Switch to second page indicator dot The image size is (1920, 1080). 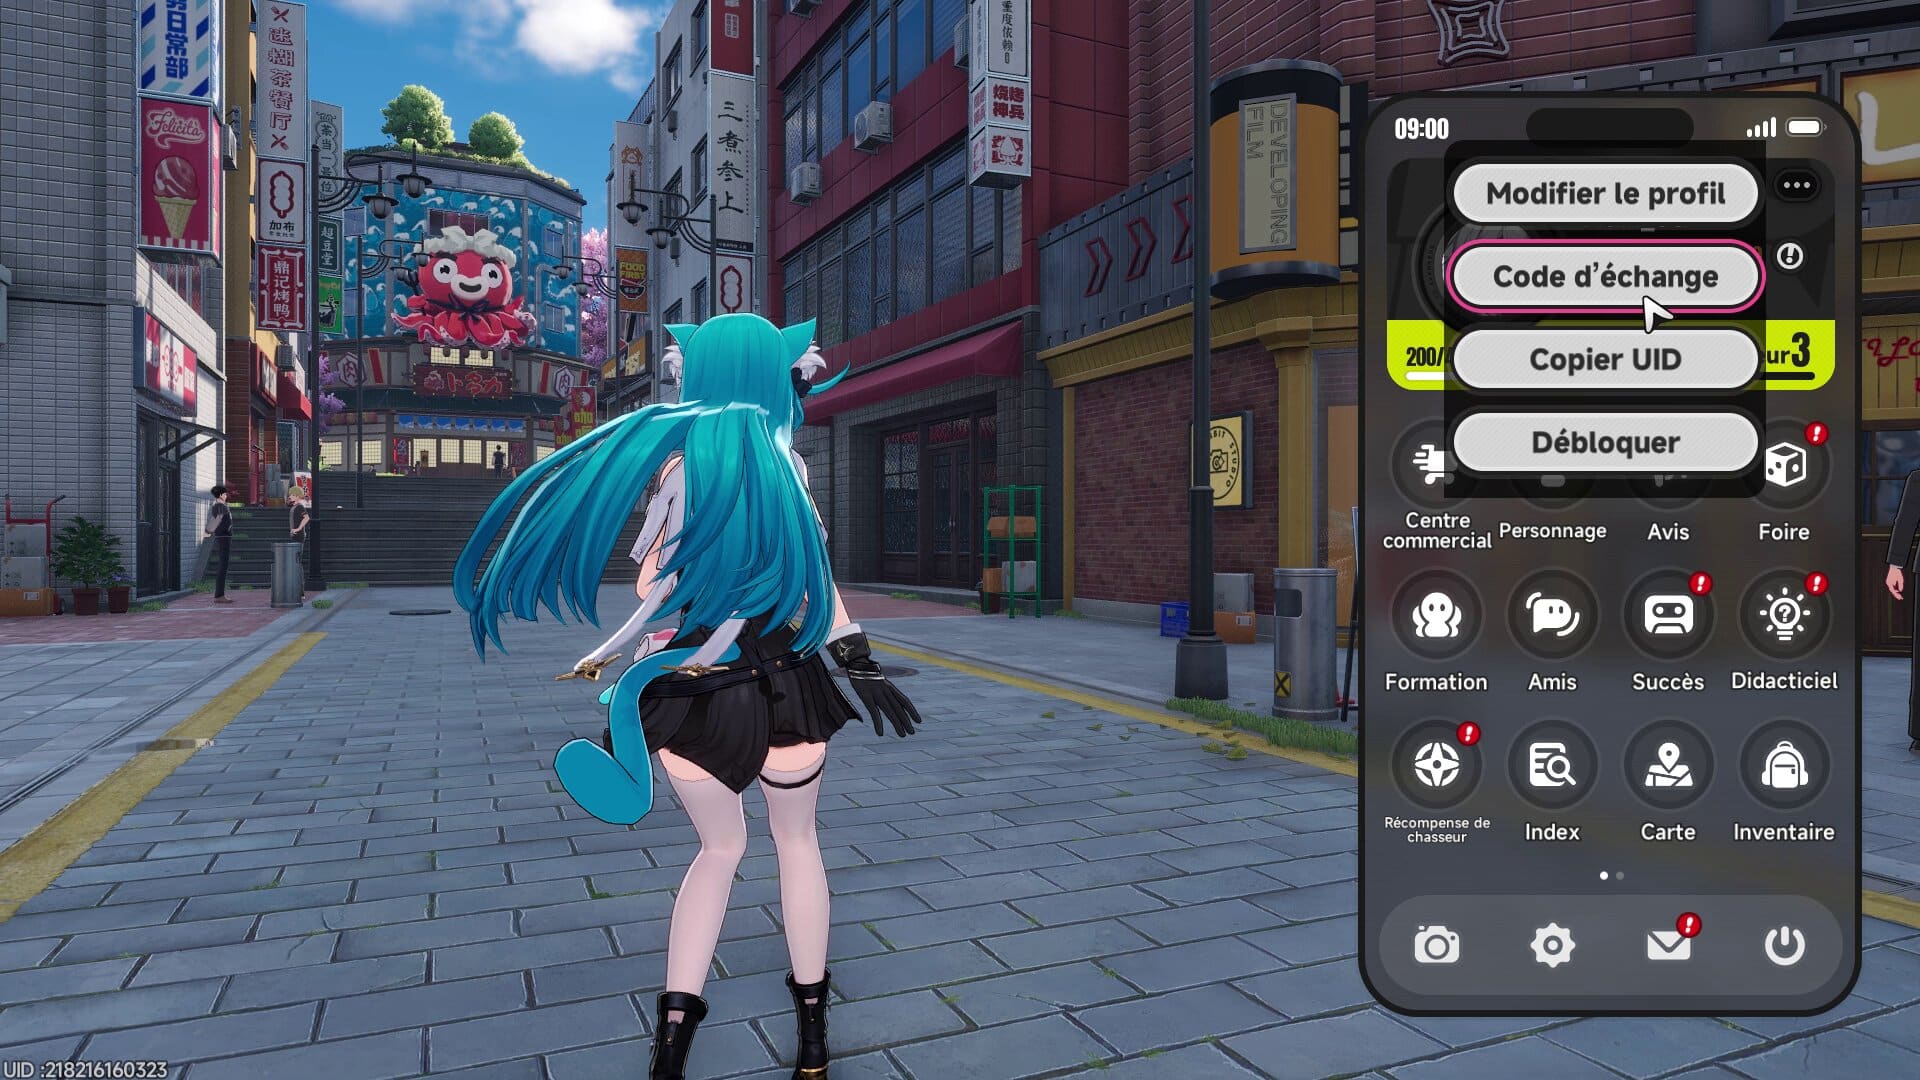1620,876
